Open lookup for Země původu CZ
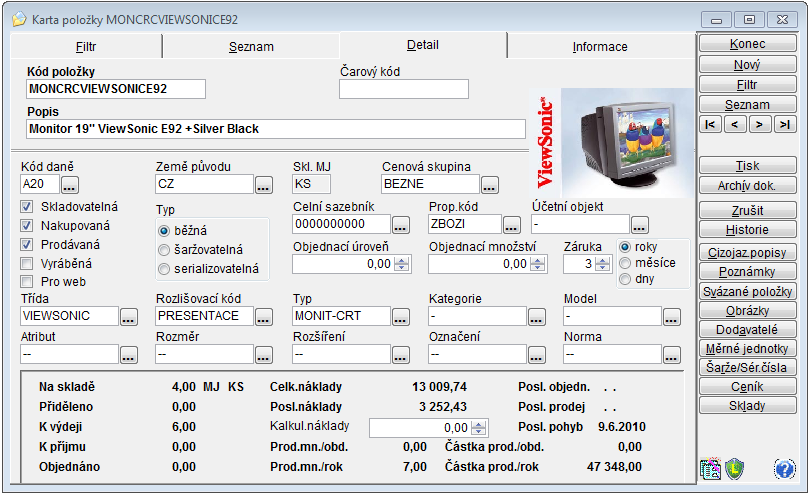This screenshot has width=810, height=495. point(264,184)
